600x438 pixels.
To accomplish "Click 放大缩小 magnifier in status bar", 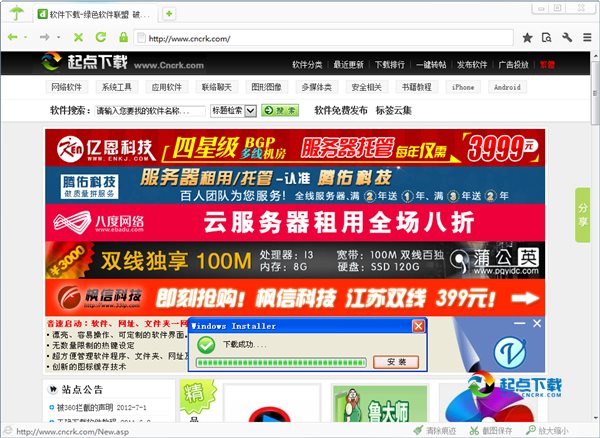I will click(x=547, y=431).
